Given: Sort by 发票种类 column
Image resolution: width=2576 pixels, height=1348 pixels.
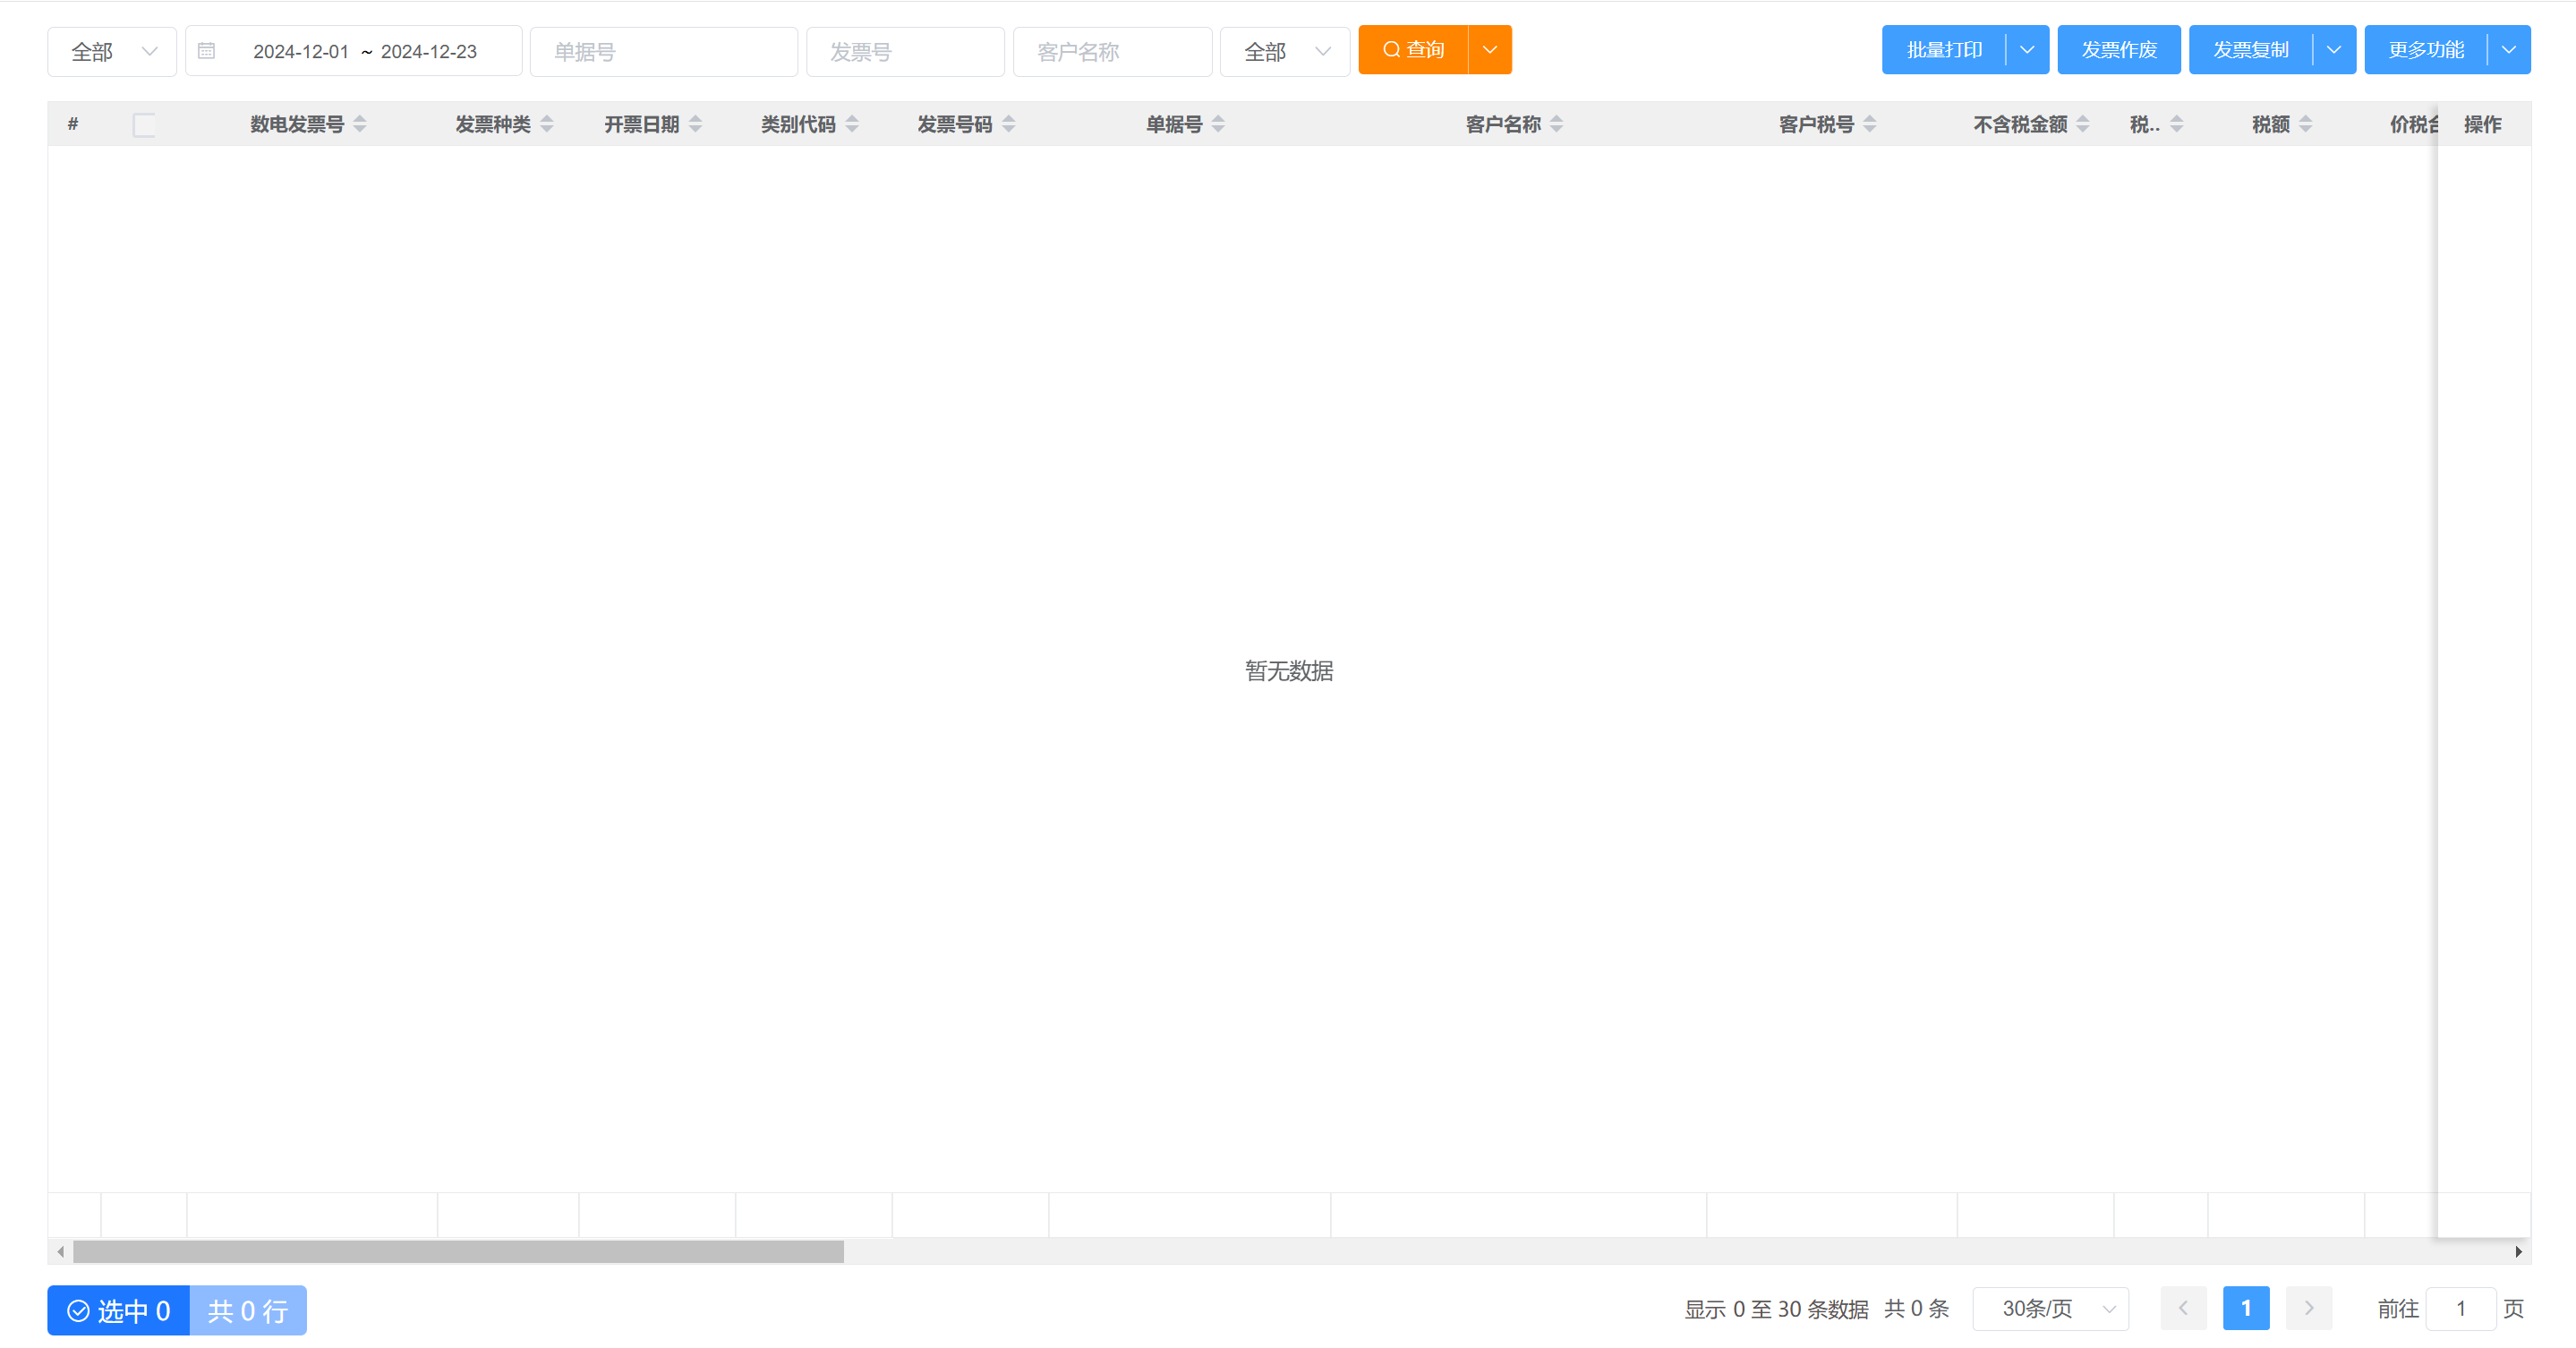Looking at the screenshot, I should point(547,124).
